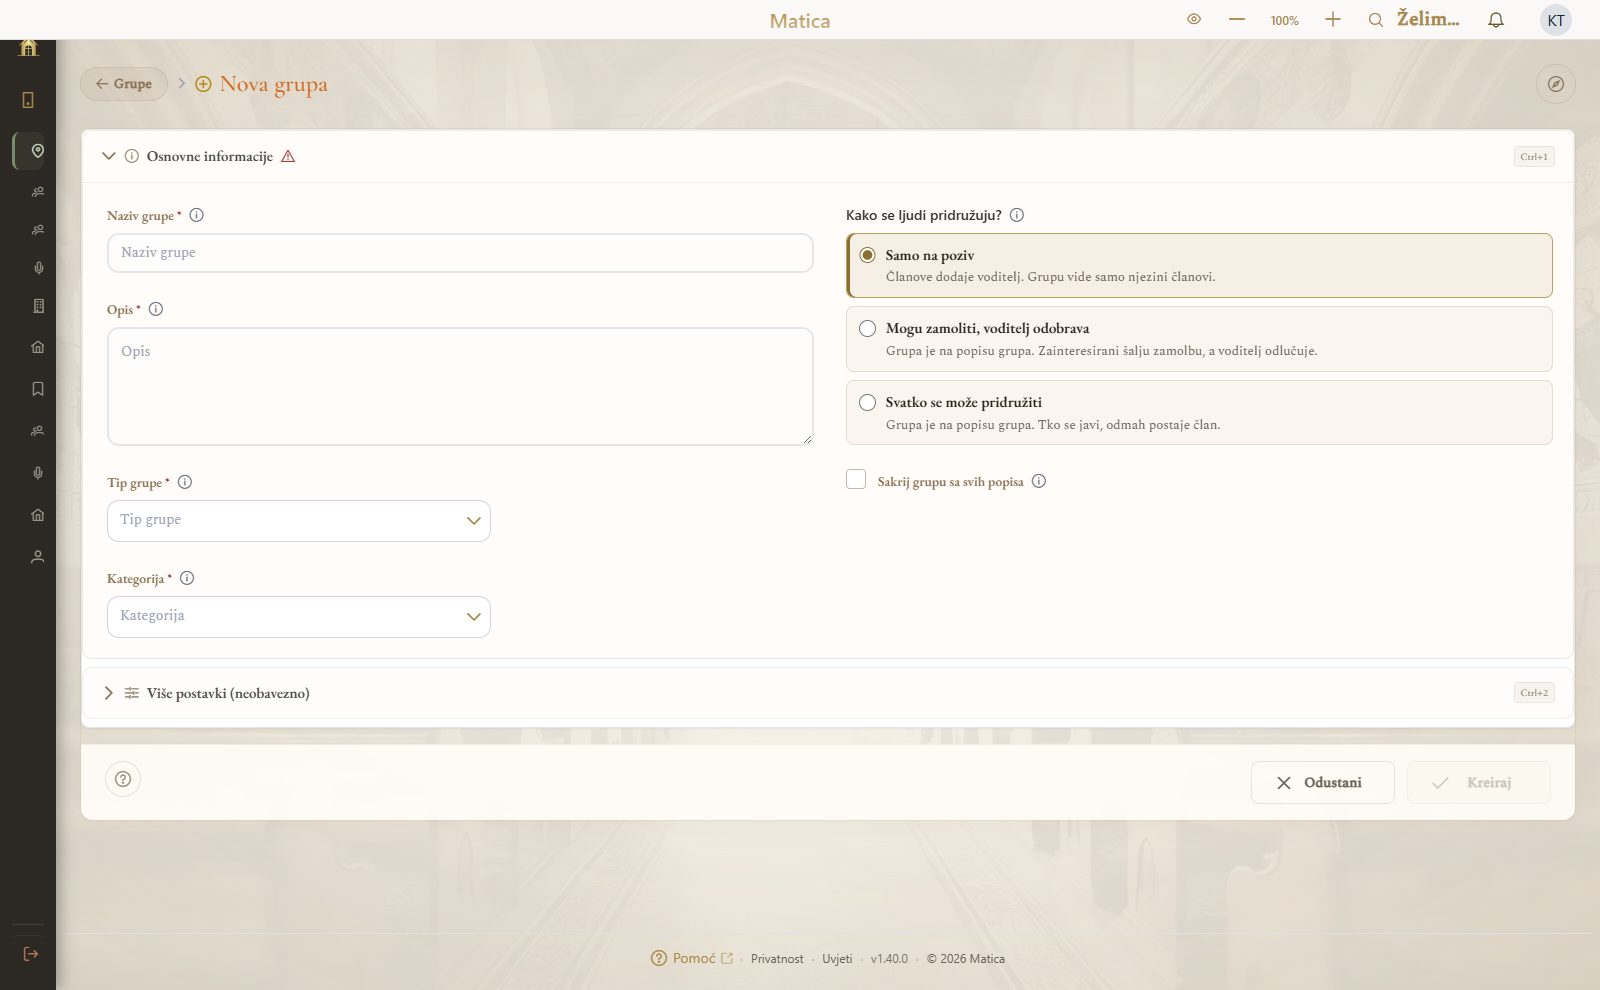Image resolution: width=1600 pixels, height=990 pixels.
Task: Open the building icon in sidebar
Action: (38, 306)
